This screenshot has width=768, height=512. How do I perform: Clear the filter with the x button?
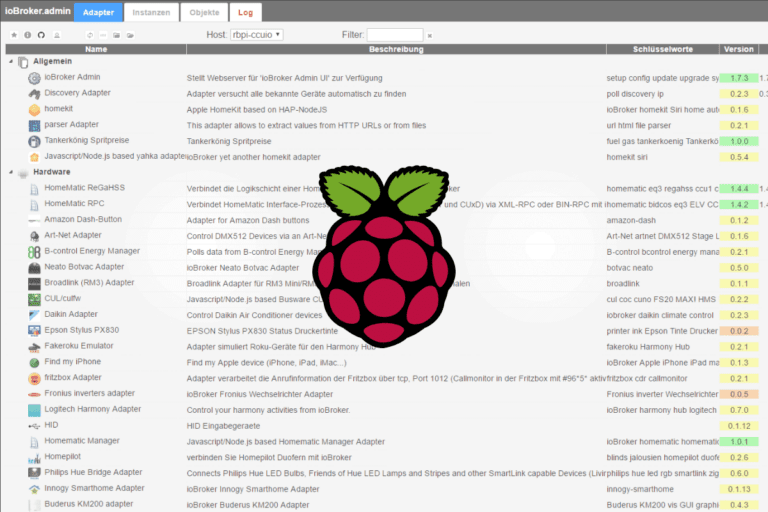(430, 35)
